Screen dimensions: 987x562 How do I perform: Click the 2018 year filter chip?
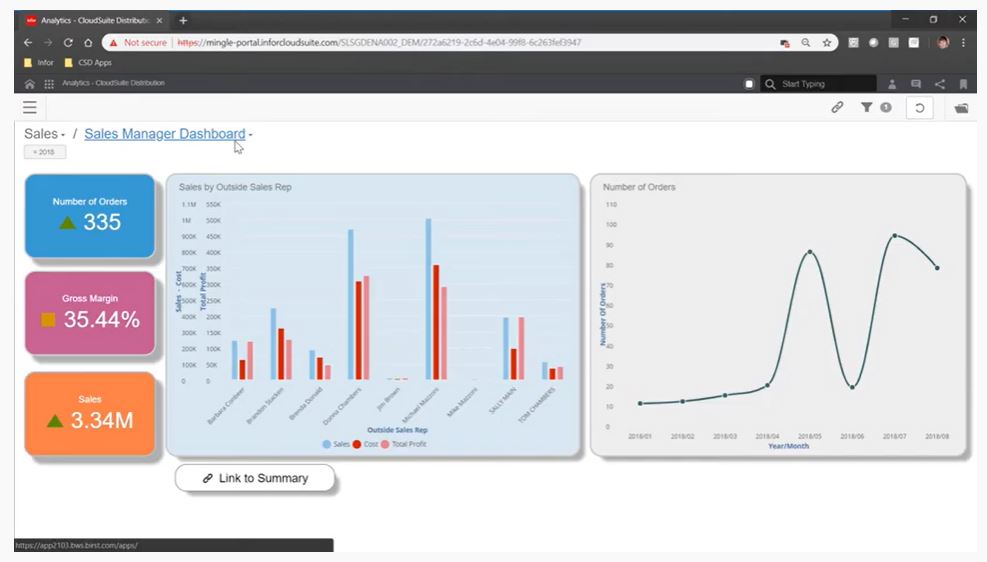45,152
